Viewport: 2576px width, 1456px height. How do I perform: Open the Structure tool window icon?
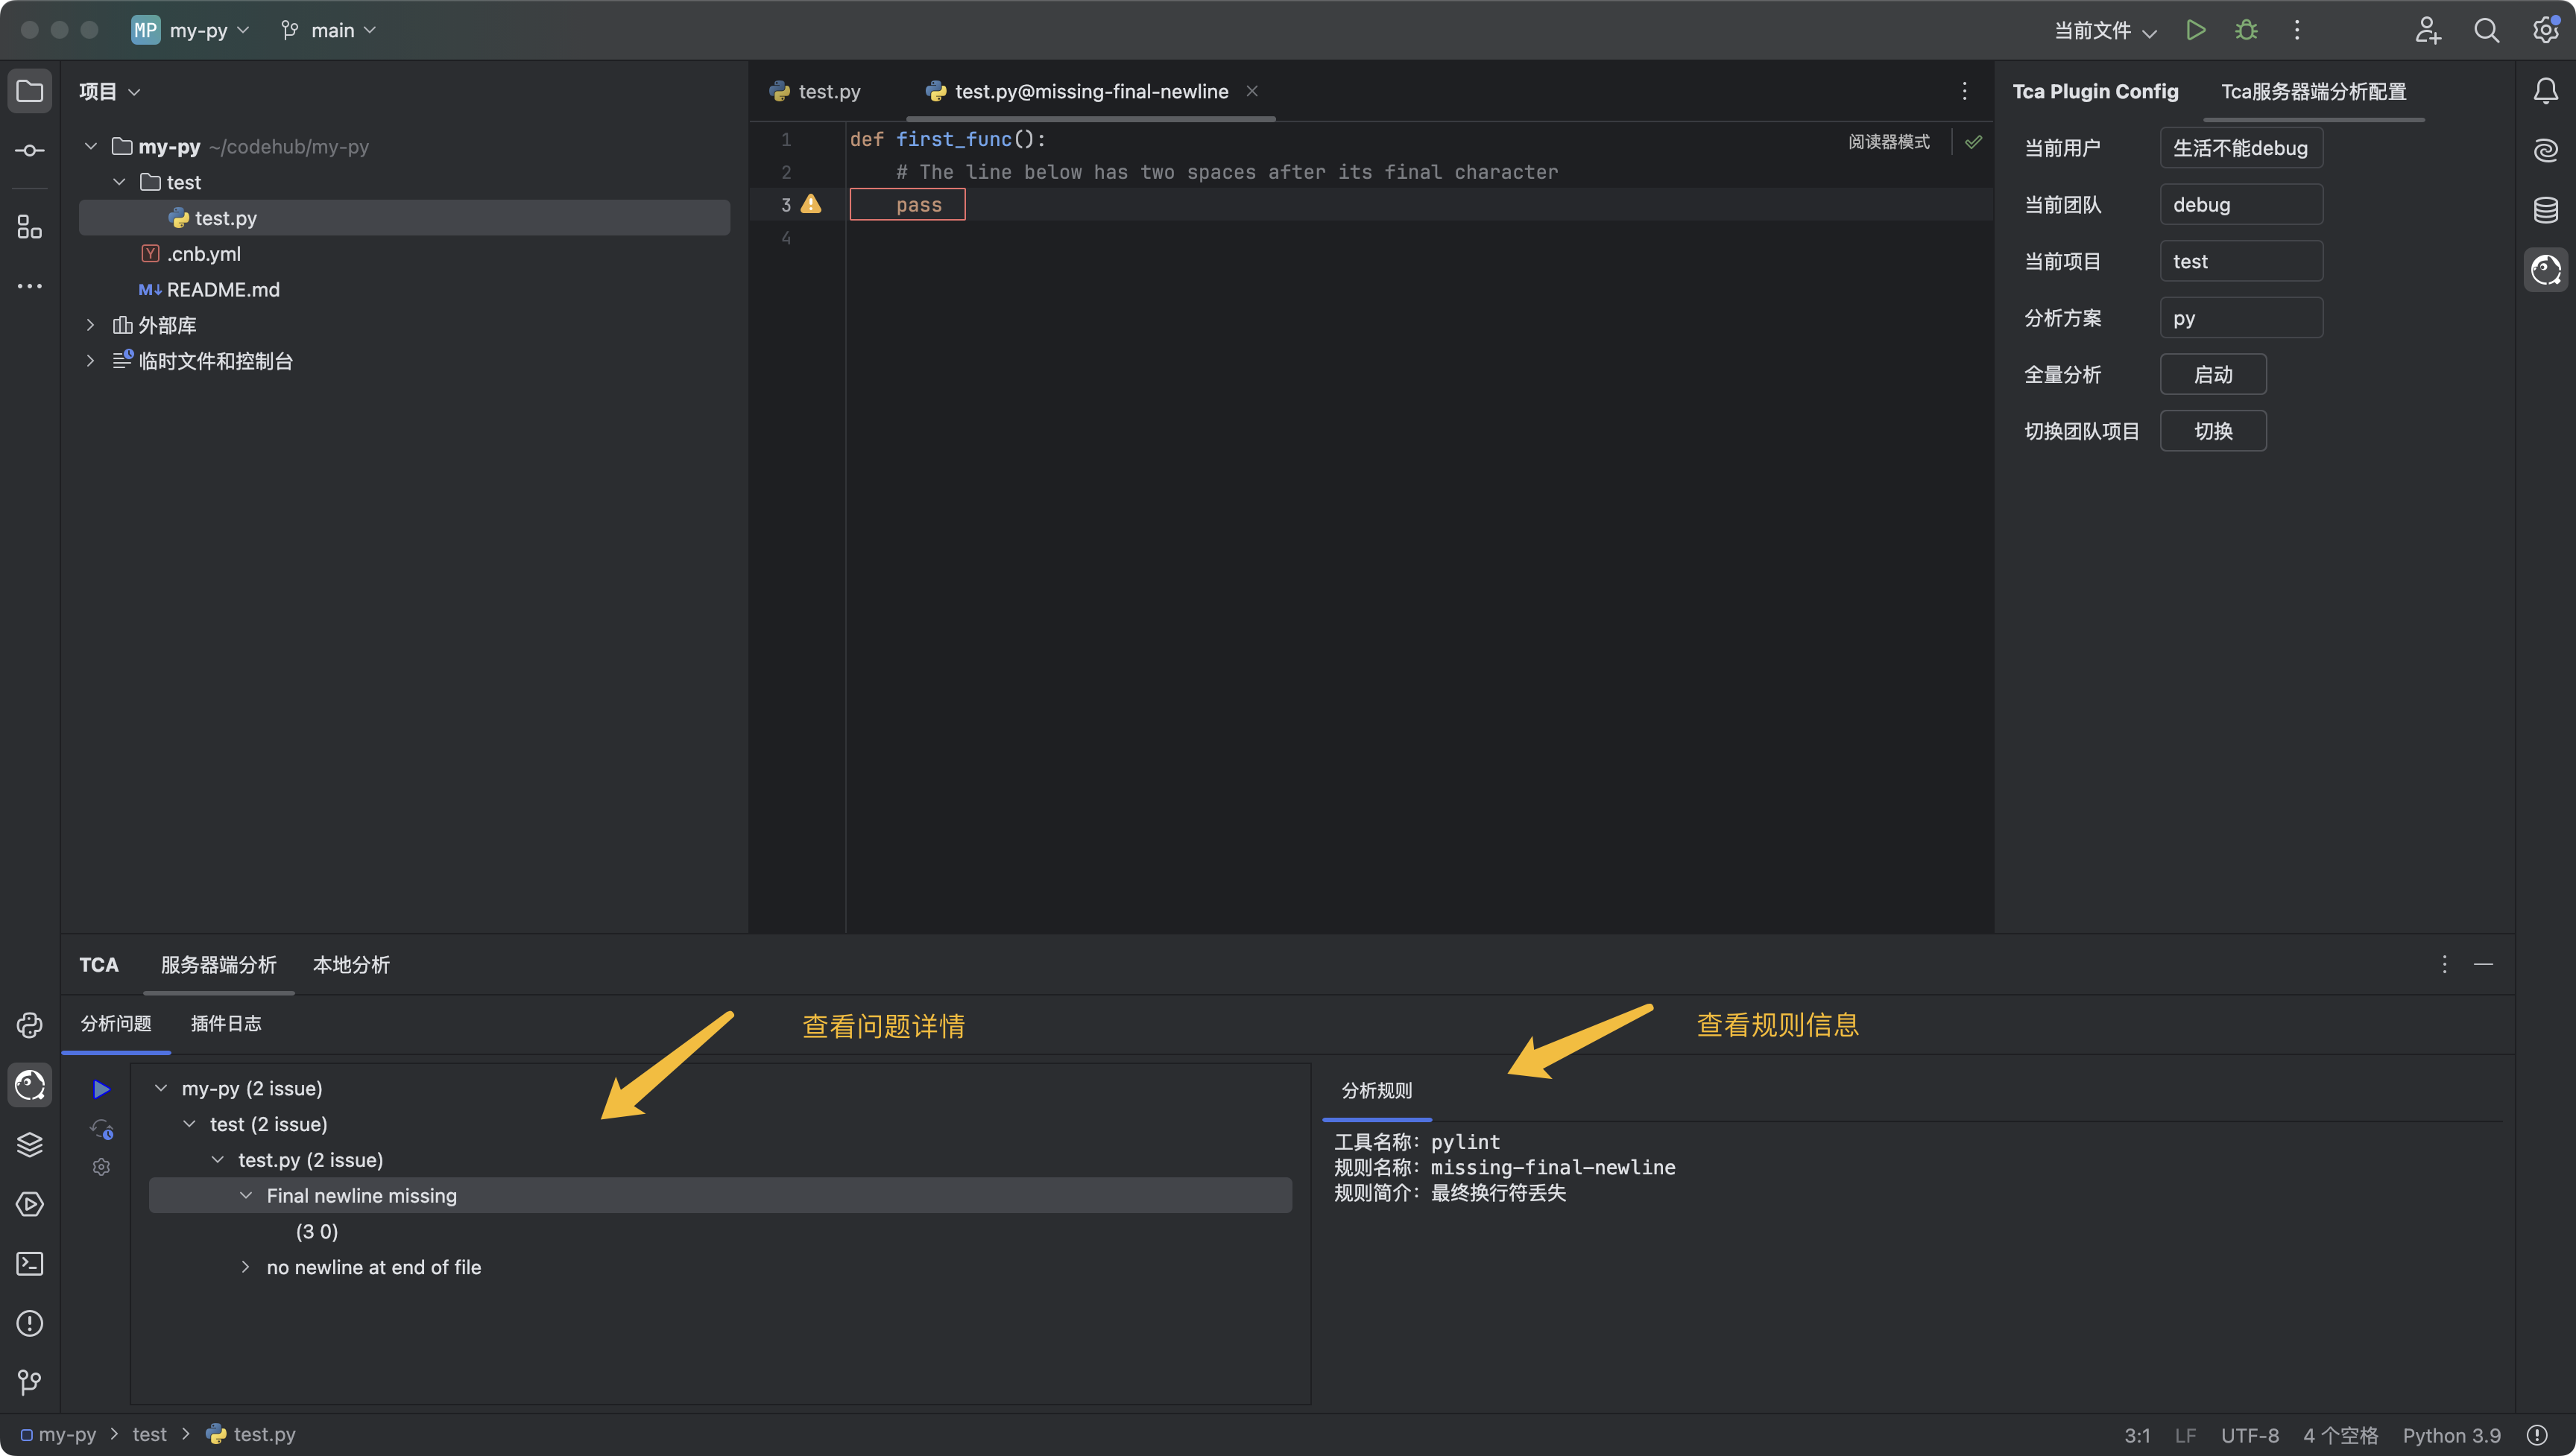(x=30, y=227)
